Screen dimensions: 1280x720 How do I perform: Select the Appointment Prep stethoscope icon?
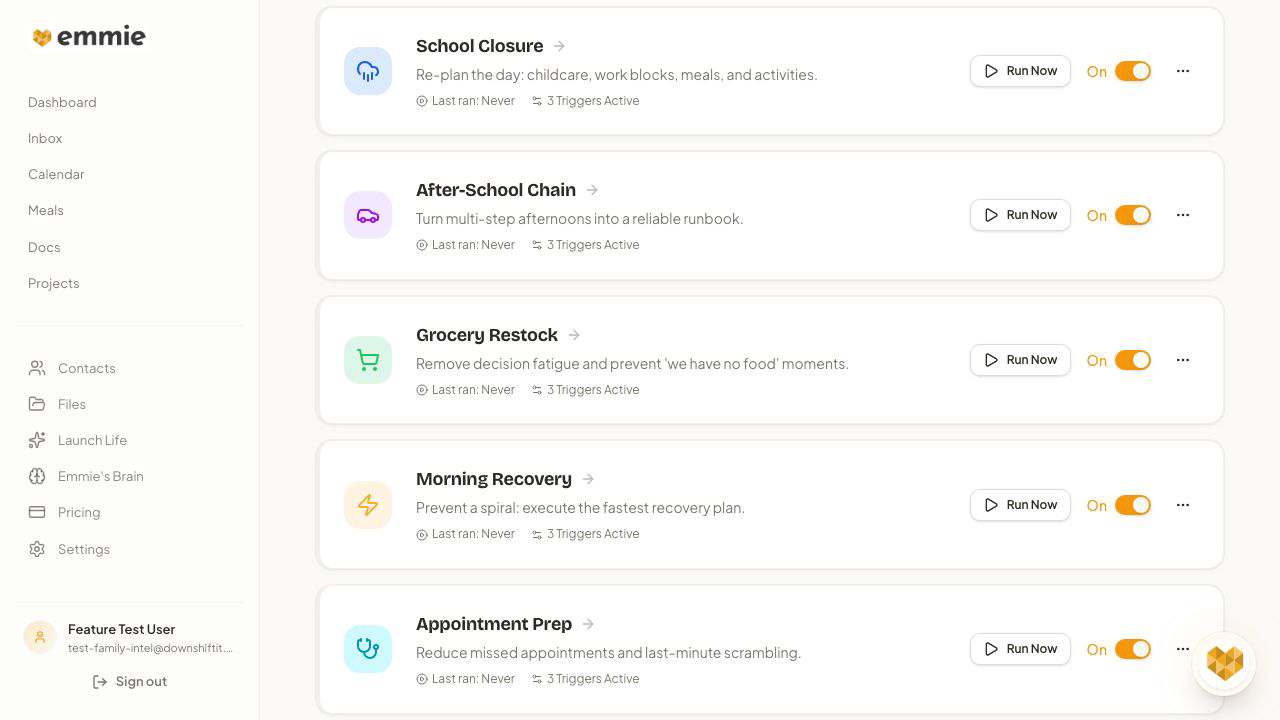(x=368, y=649)
